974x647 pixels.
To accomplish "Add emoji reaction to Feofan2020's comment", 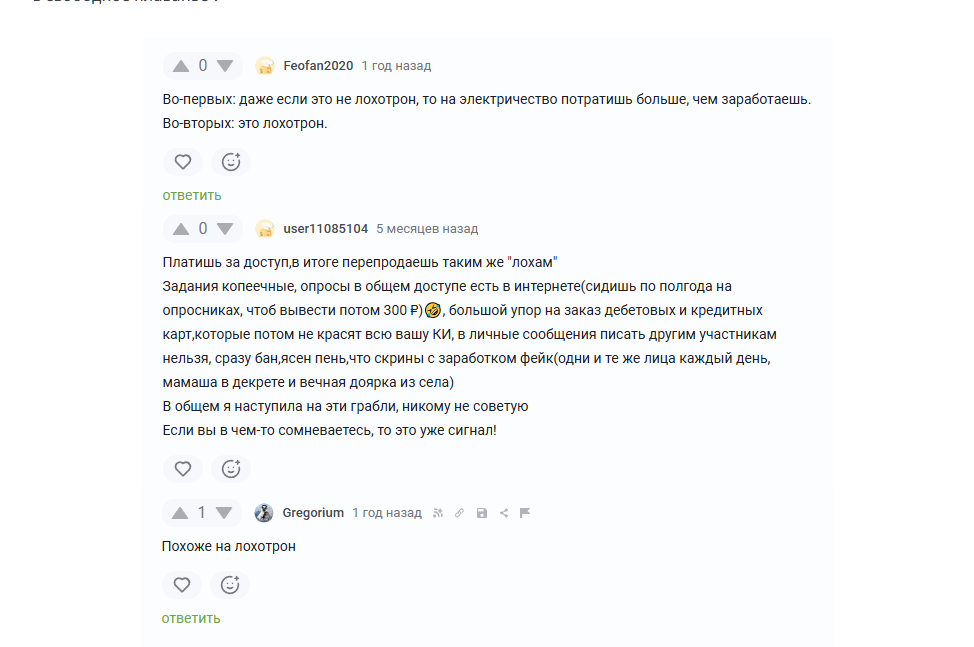I will 231,161.
